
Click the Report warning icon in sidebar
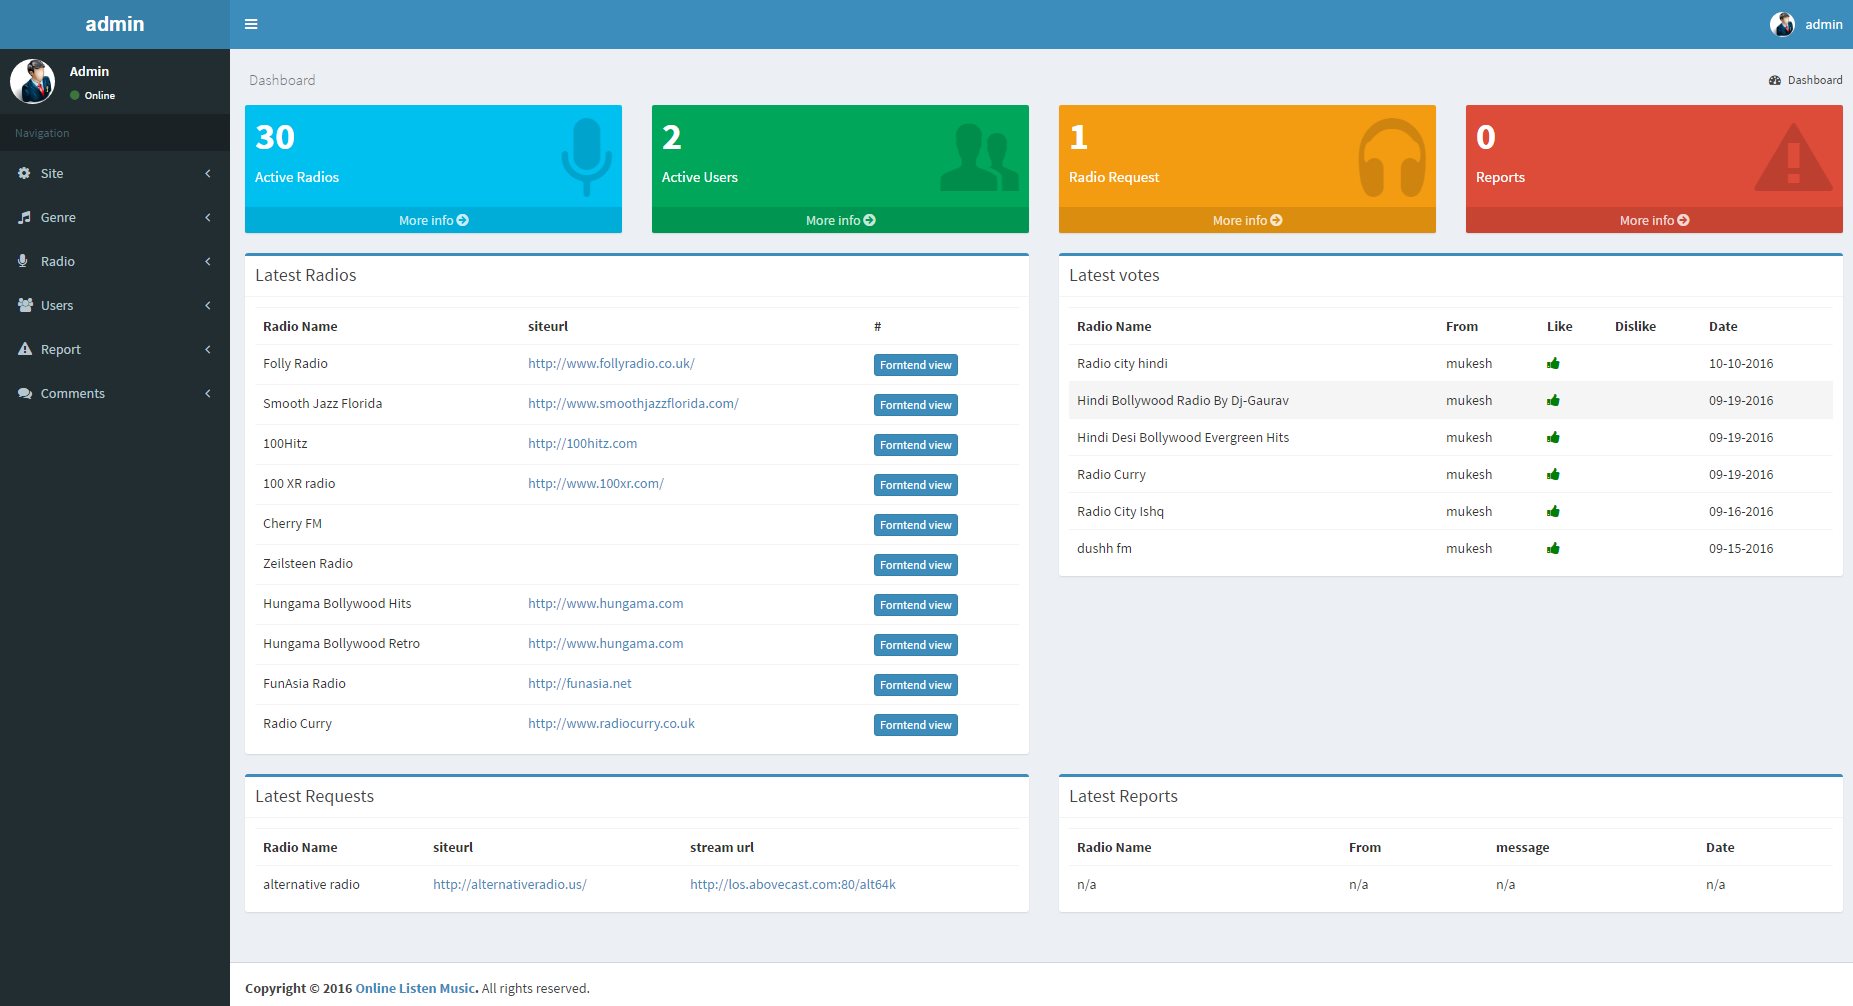point(23,349)
